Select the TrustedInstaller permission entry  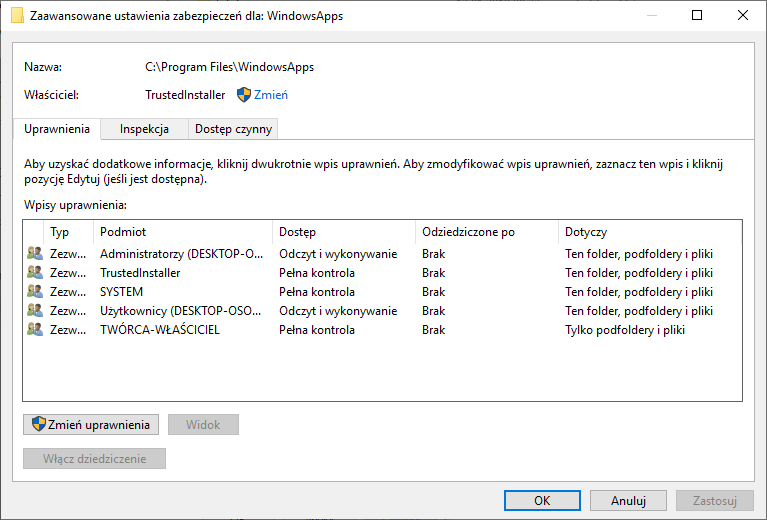click(x=383, y=272)
